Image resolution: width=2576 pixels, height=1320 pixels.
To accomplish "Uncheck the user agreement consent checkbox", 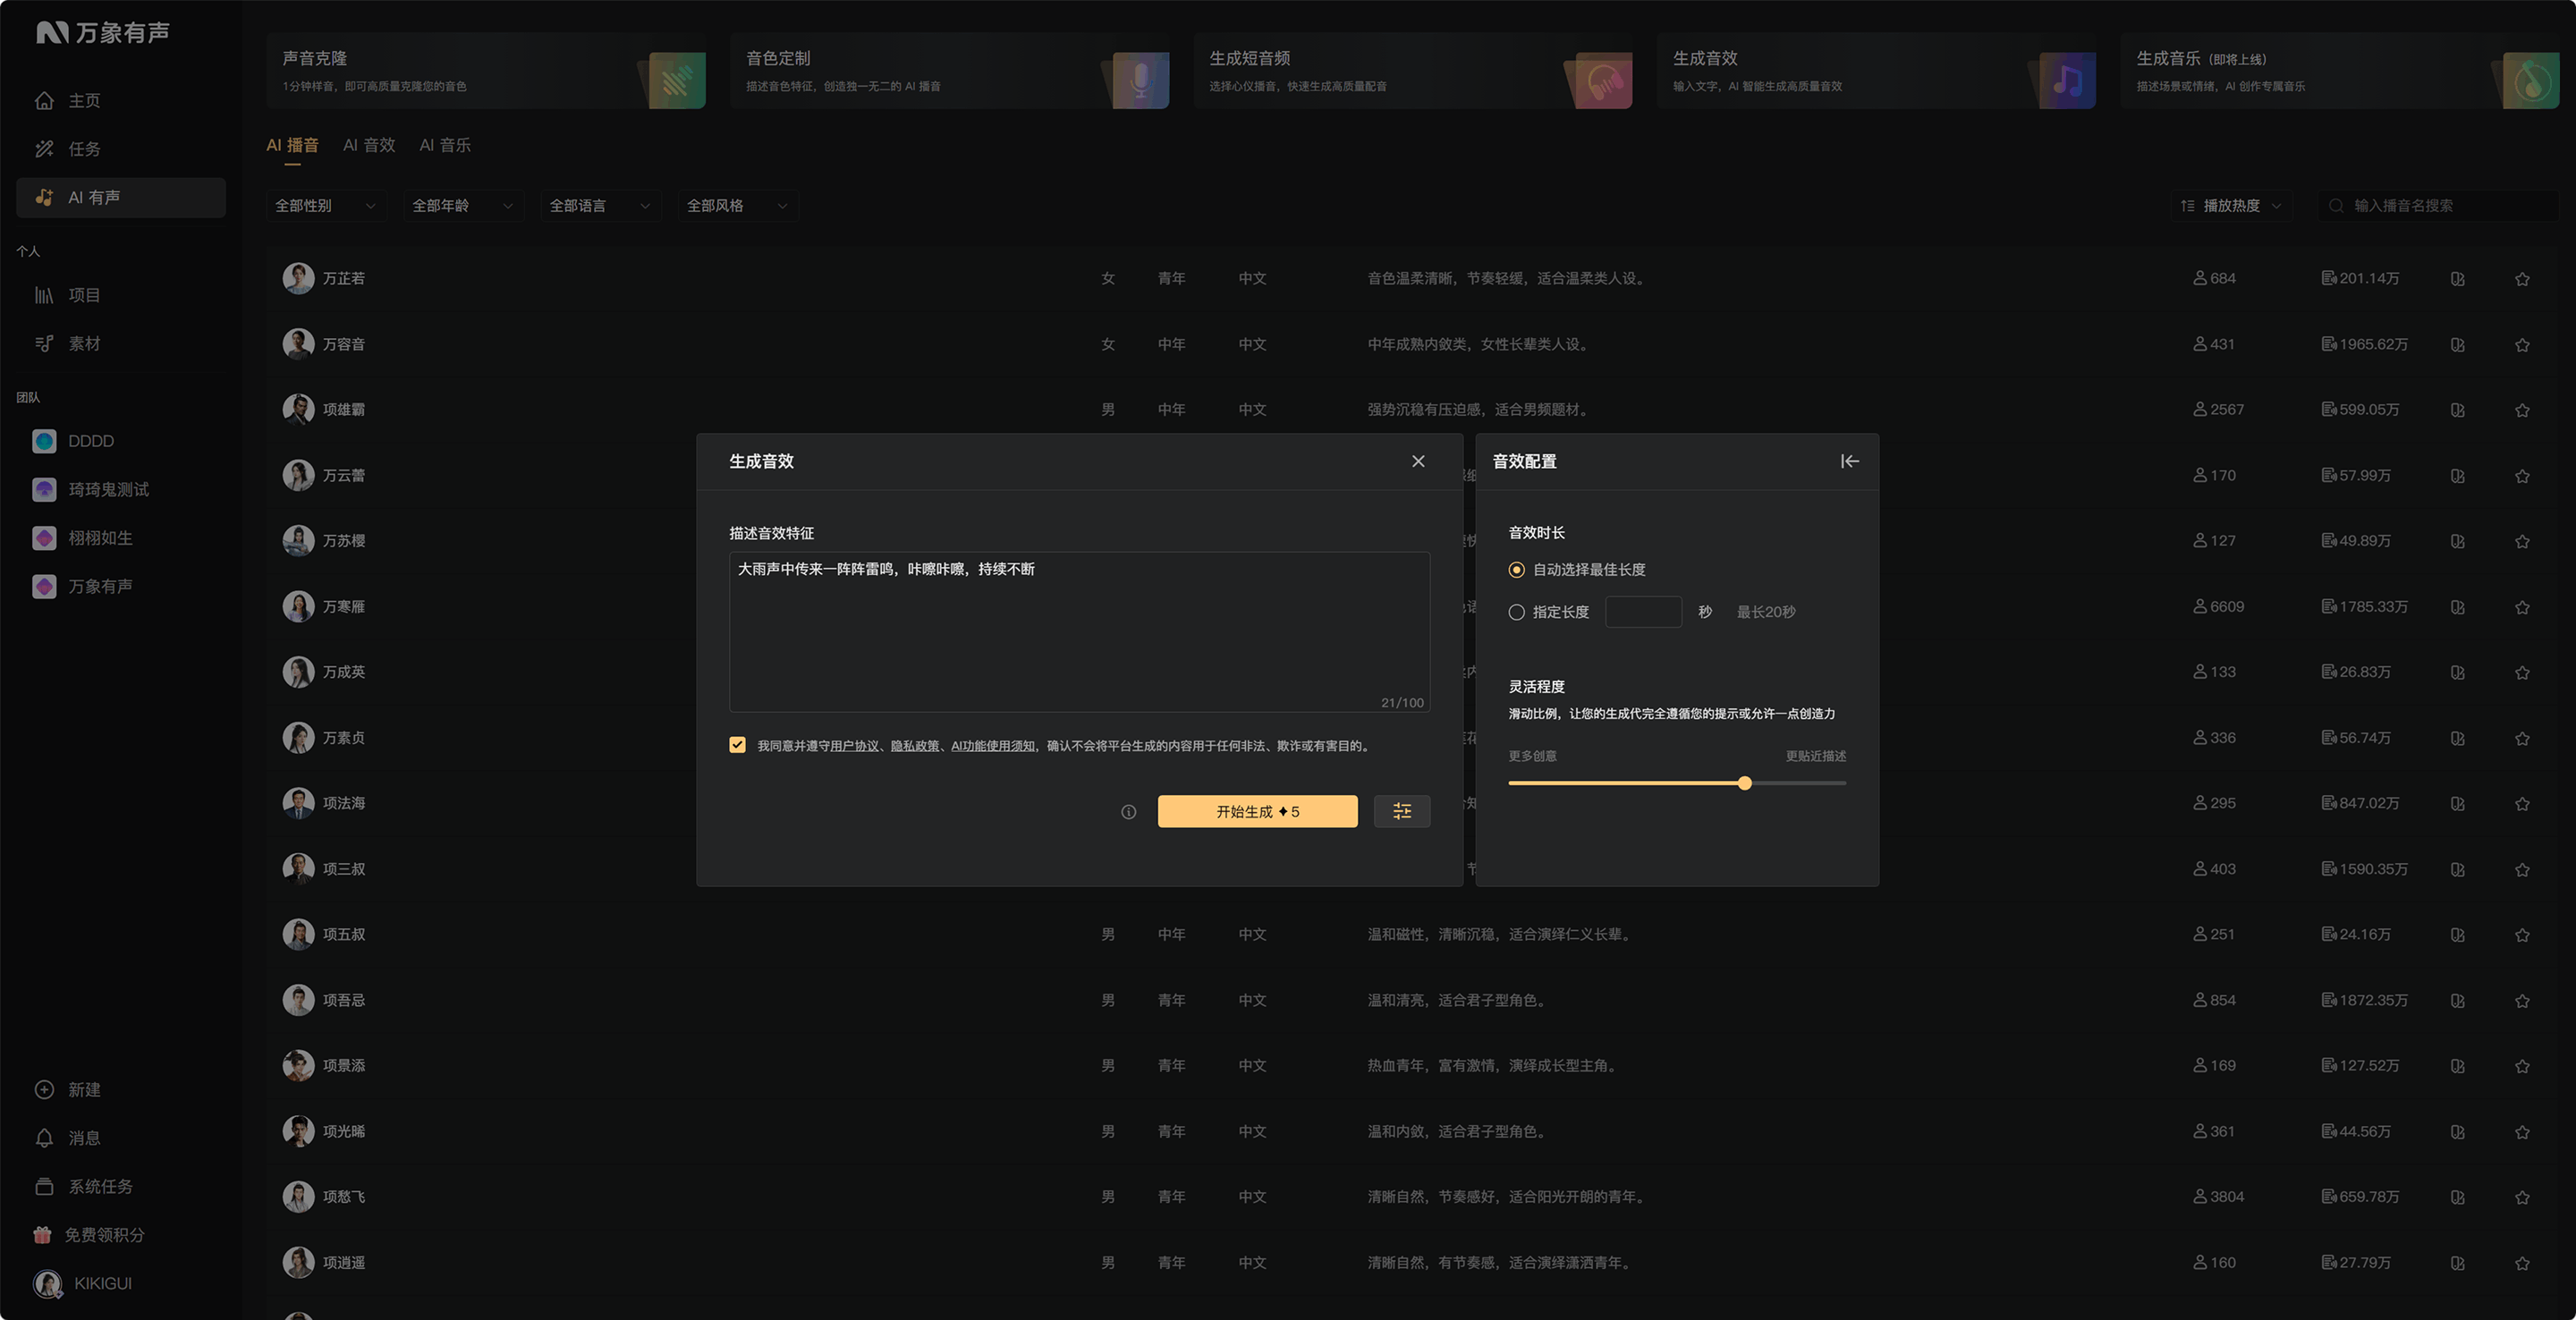I will [737, 745].
